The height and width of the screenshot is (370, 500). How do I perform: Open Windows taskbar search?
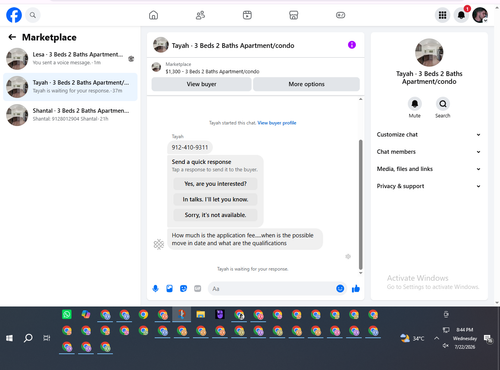tap(28, 338)
